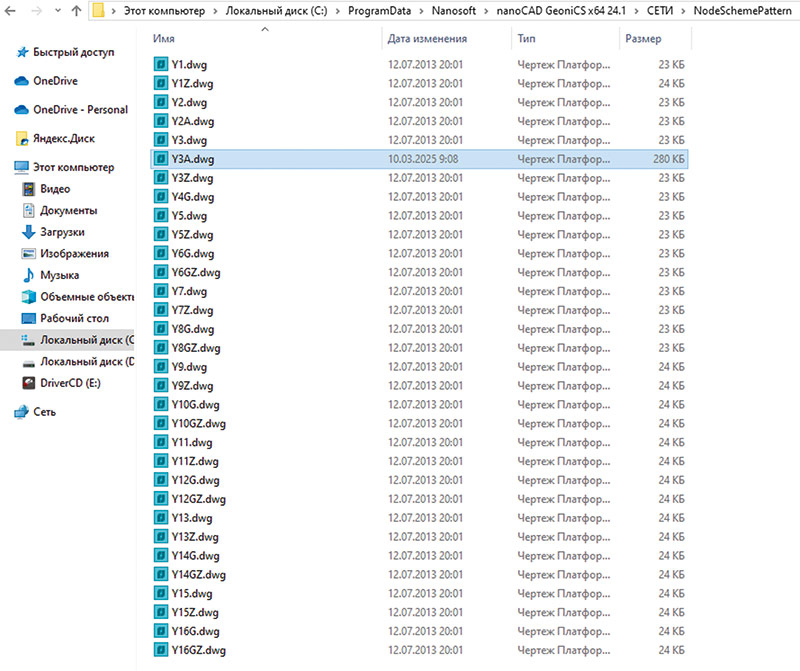Sort files by Имя column header
800x671 pixels.
(166, 39)
